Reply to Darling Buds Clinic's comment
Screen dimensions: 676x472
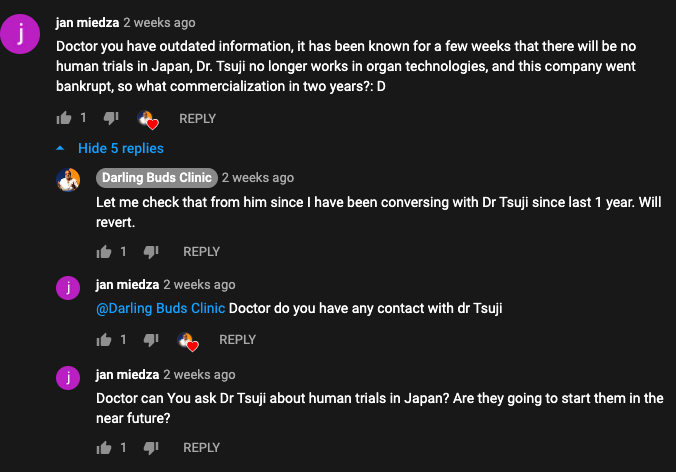coord(201,252)
